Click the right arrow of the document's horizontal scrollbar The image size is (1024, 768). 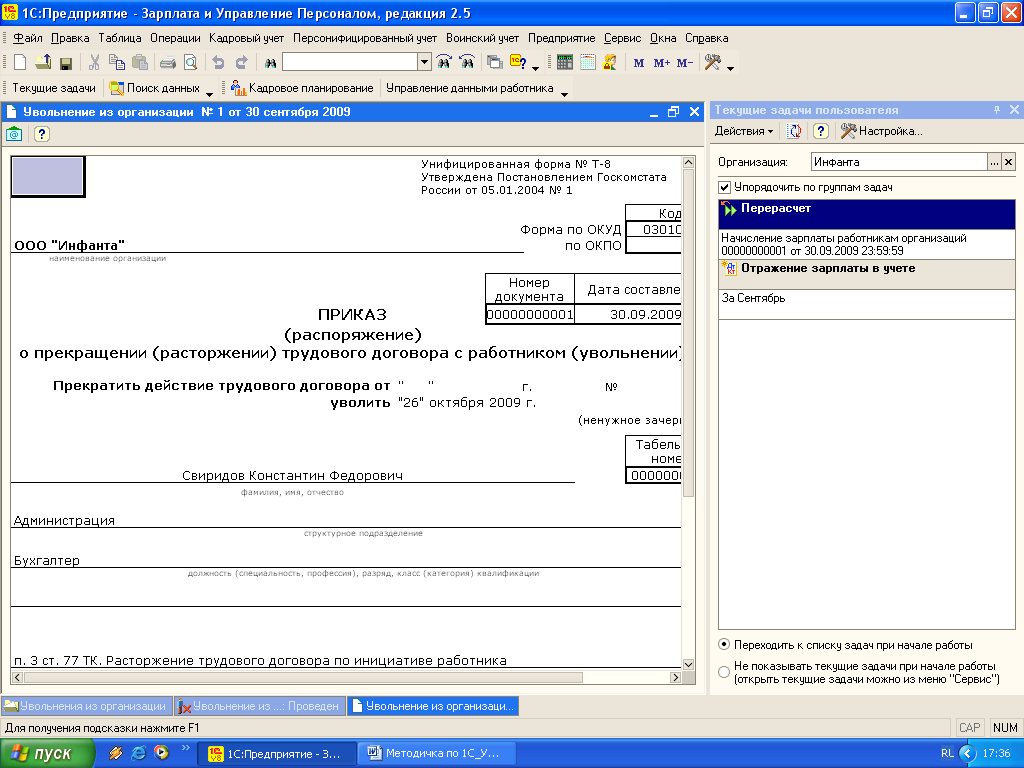click(x=675, y=677)
